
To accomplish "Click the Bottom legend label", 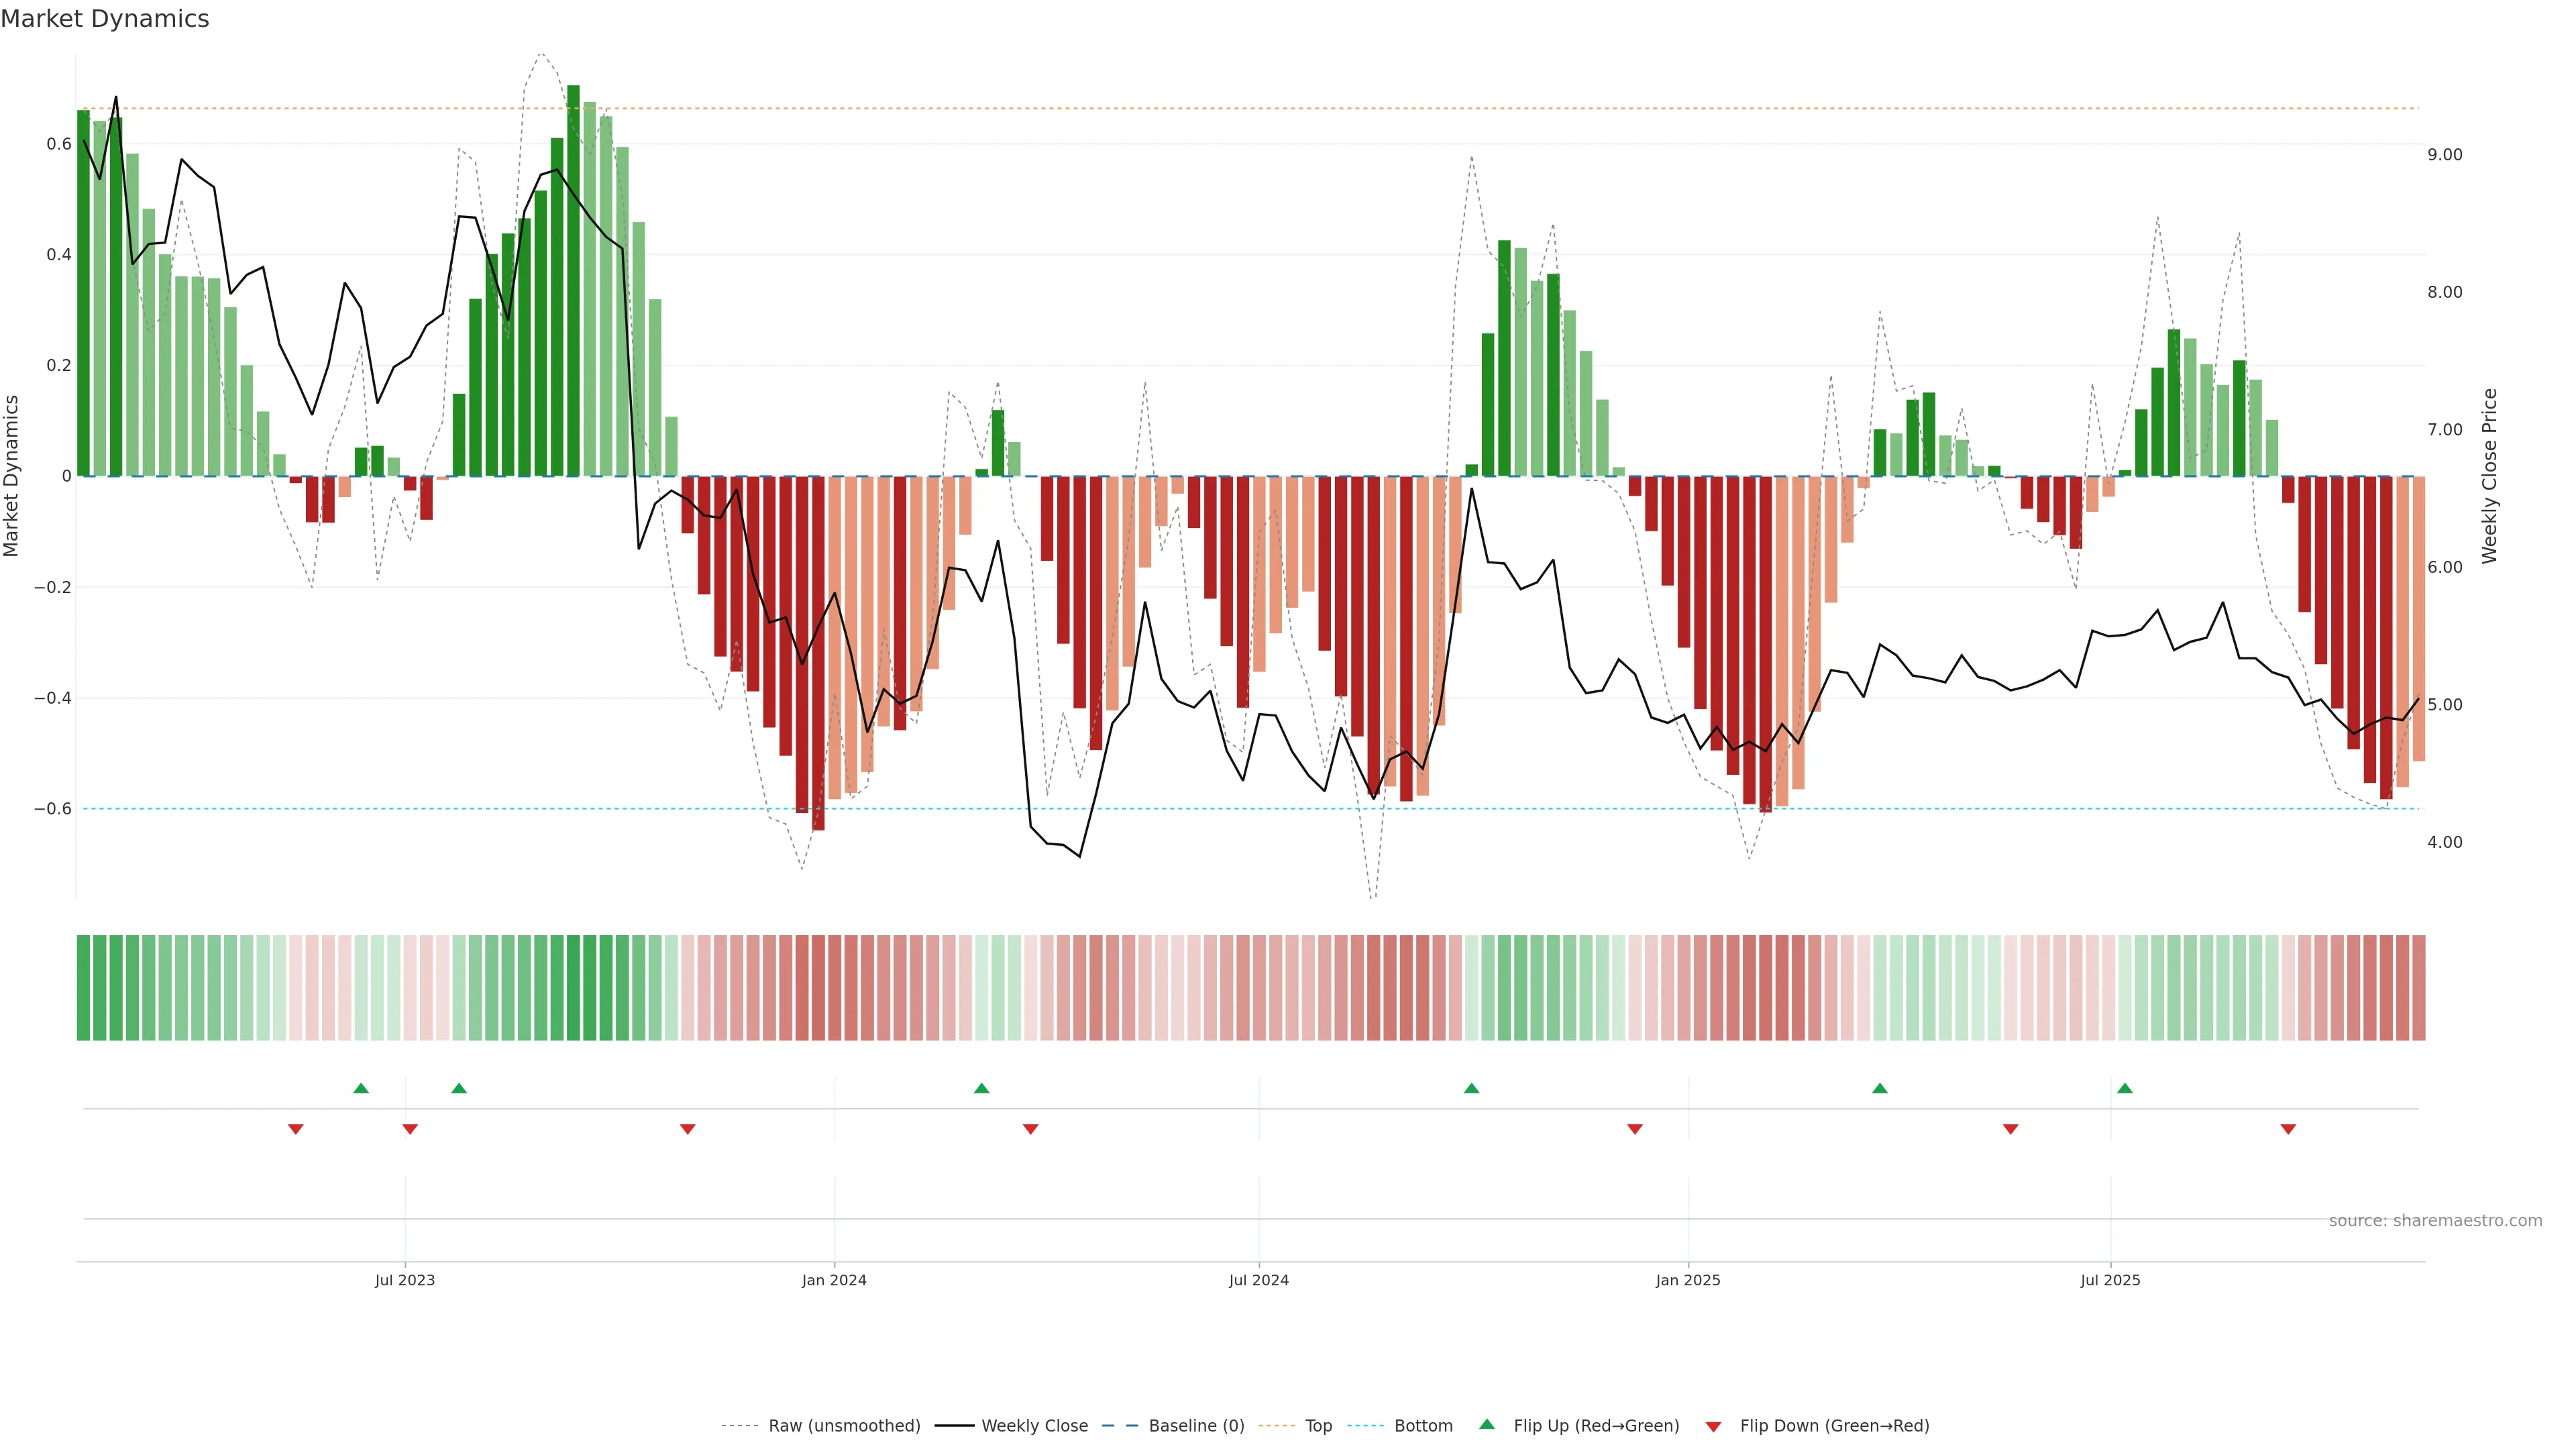I will click(1423, 1426).
